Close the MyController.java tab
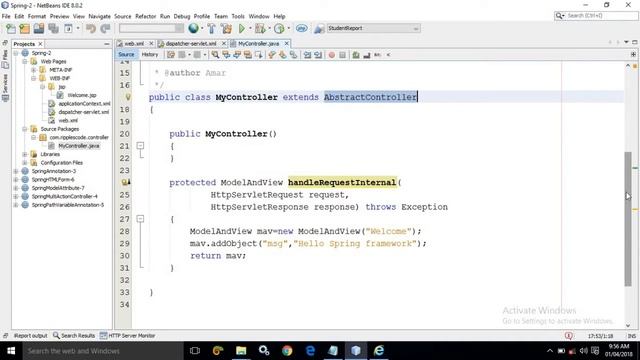 [x=287, y=43]
